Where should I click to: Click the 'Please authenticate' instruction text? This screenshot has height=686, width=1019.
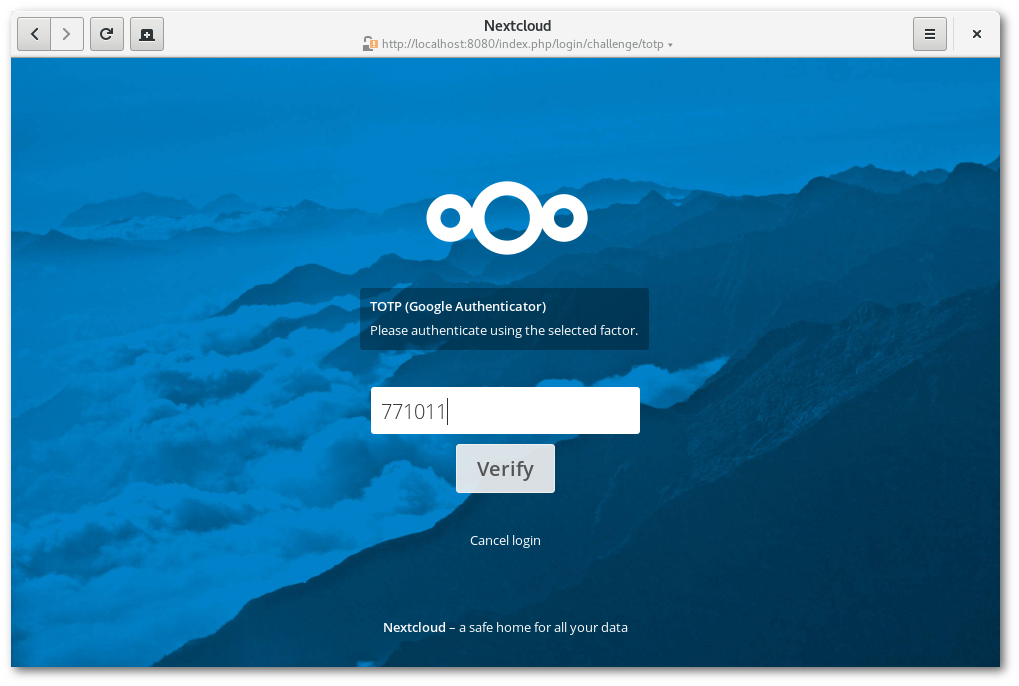504,330
